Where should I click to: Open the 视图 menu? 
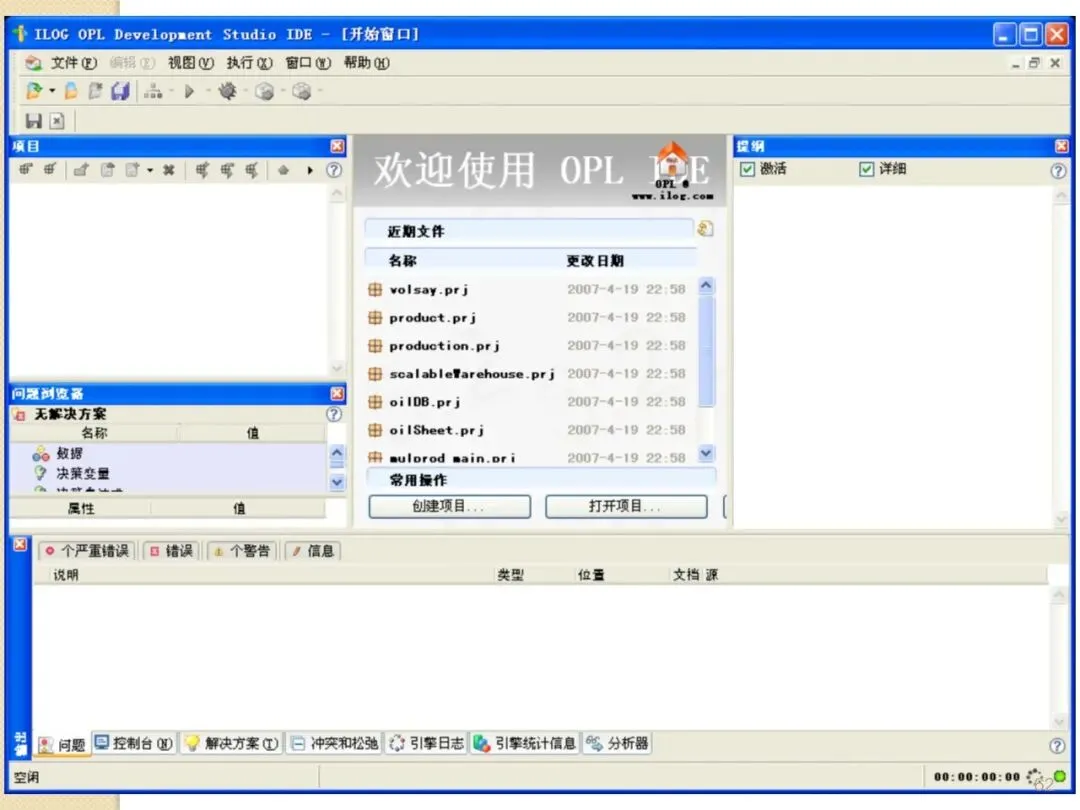190,63
